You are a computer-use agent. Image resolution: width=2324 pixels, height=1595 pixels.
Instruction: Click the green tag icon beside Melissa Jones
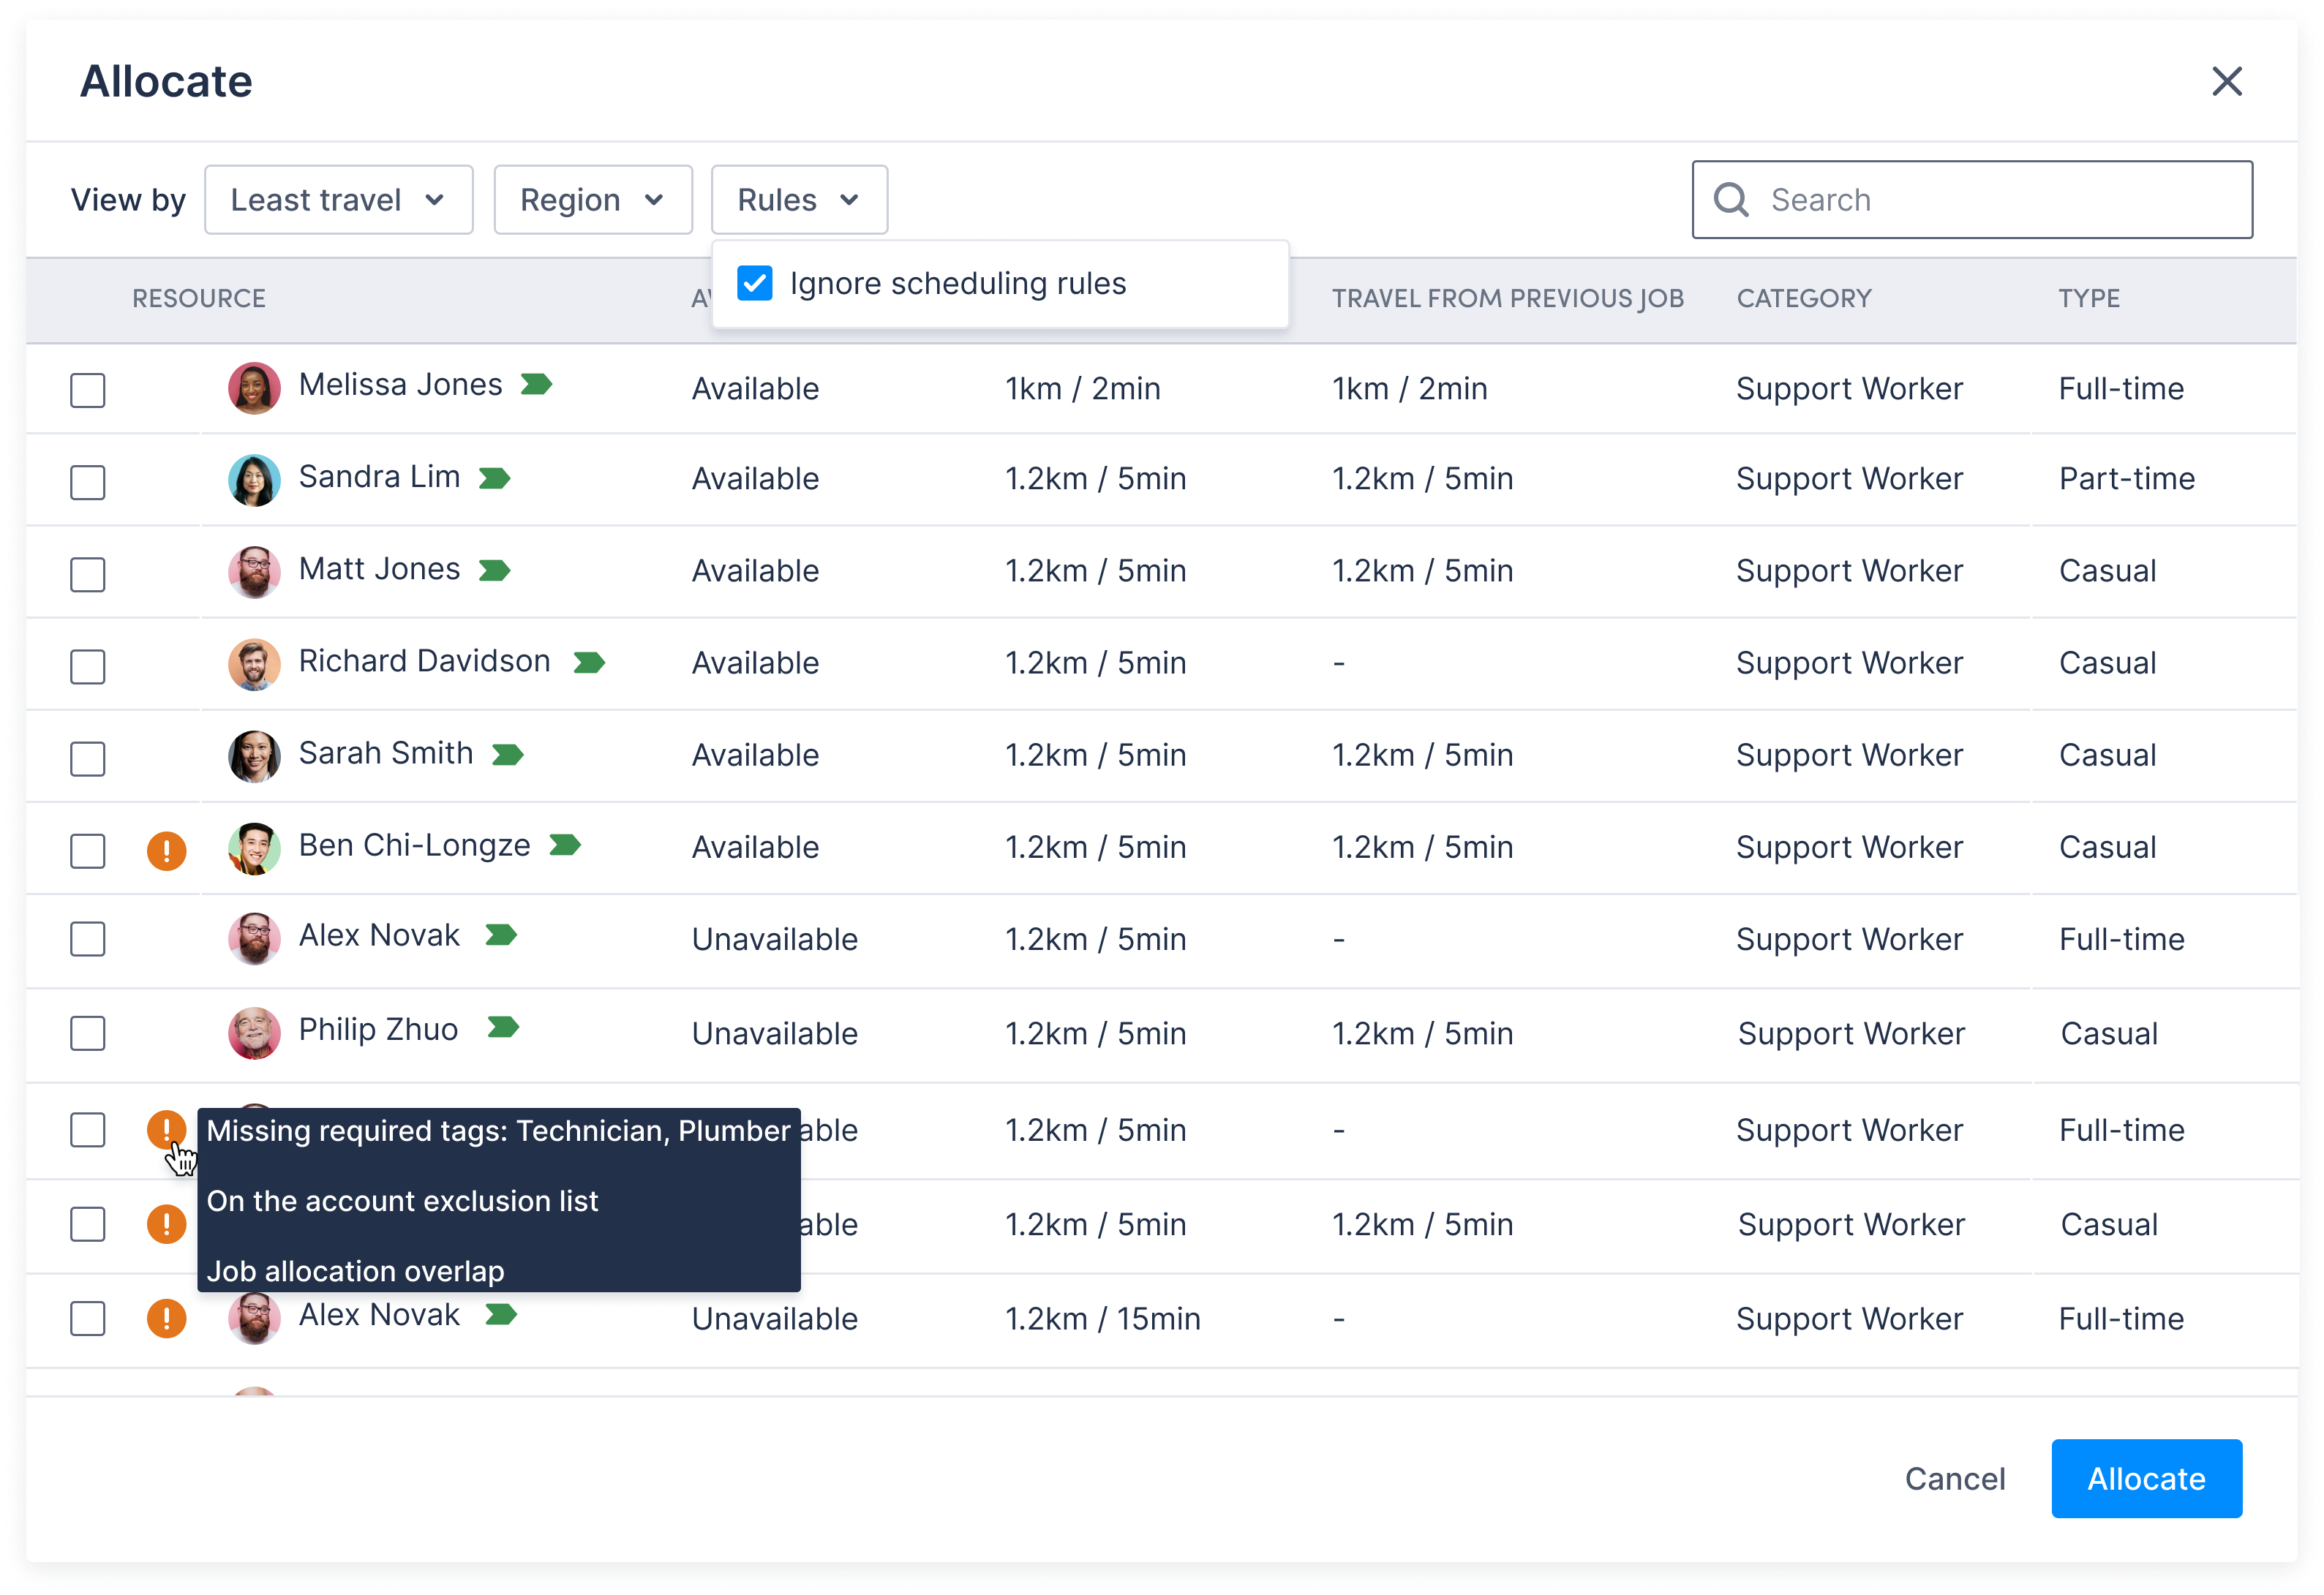click(x=536, y=385)
